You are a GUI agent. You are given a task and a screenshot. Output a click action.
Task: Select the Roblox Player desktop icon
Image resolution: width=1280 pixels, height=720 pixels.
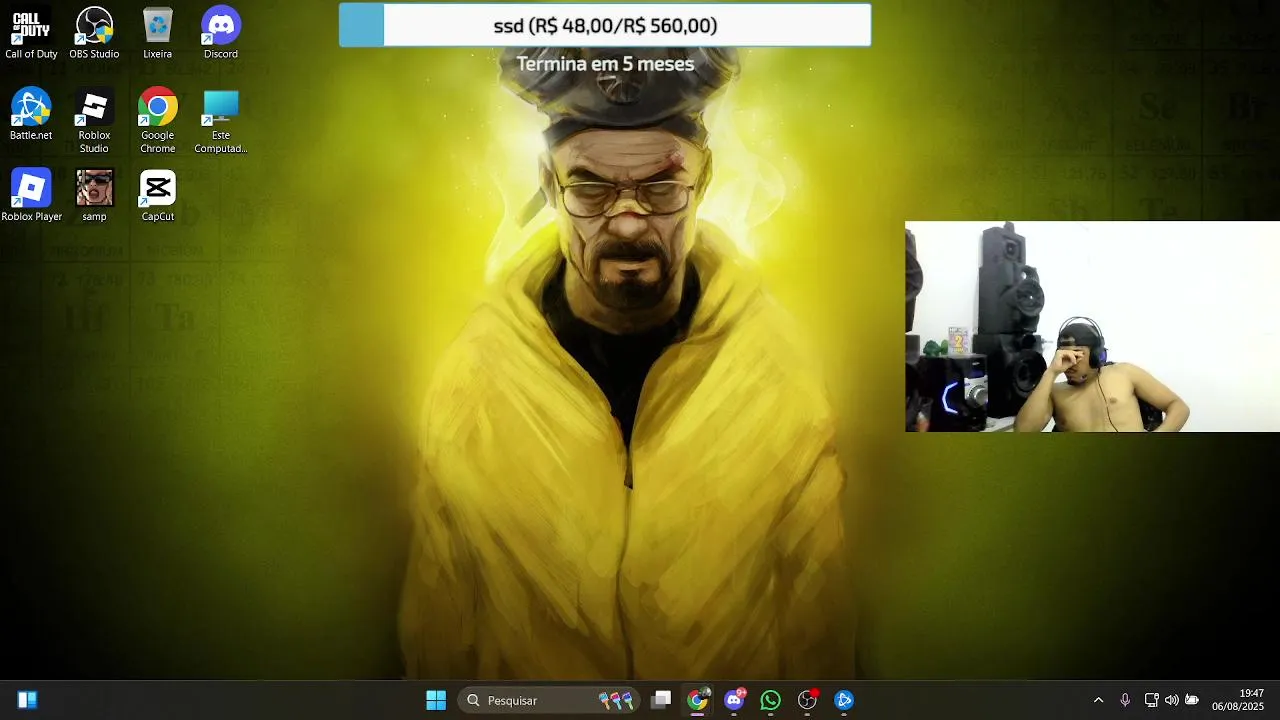[31, 196]
